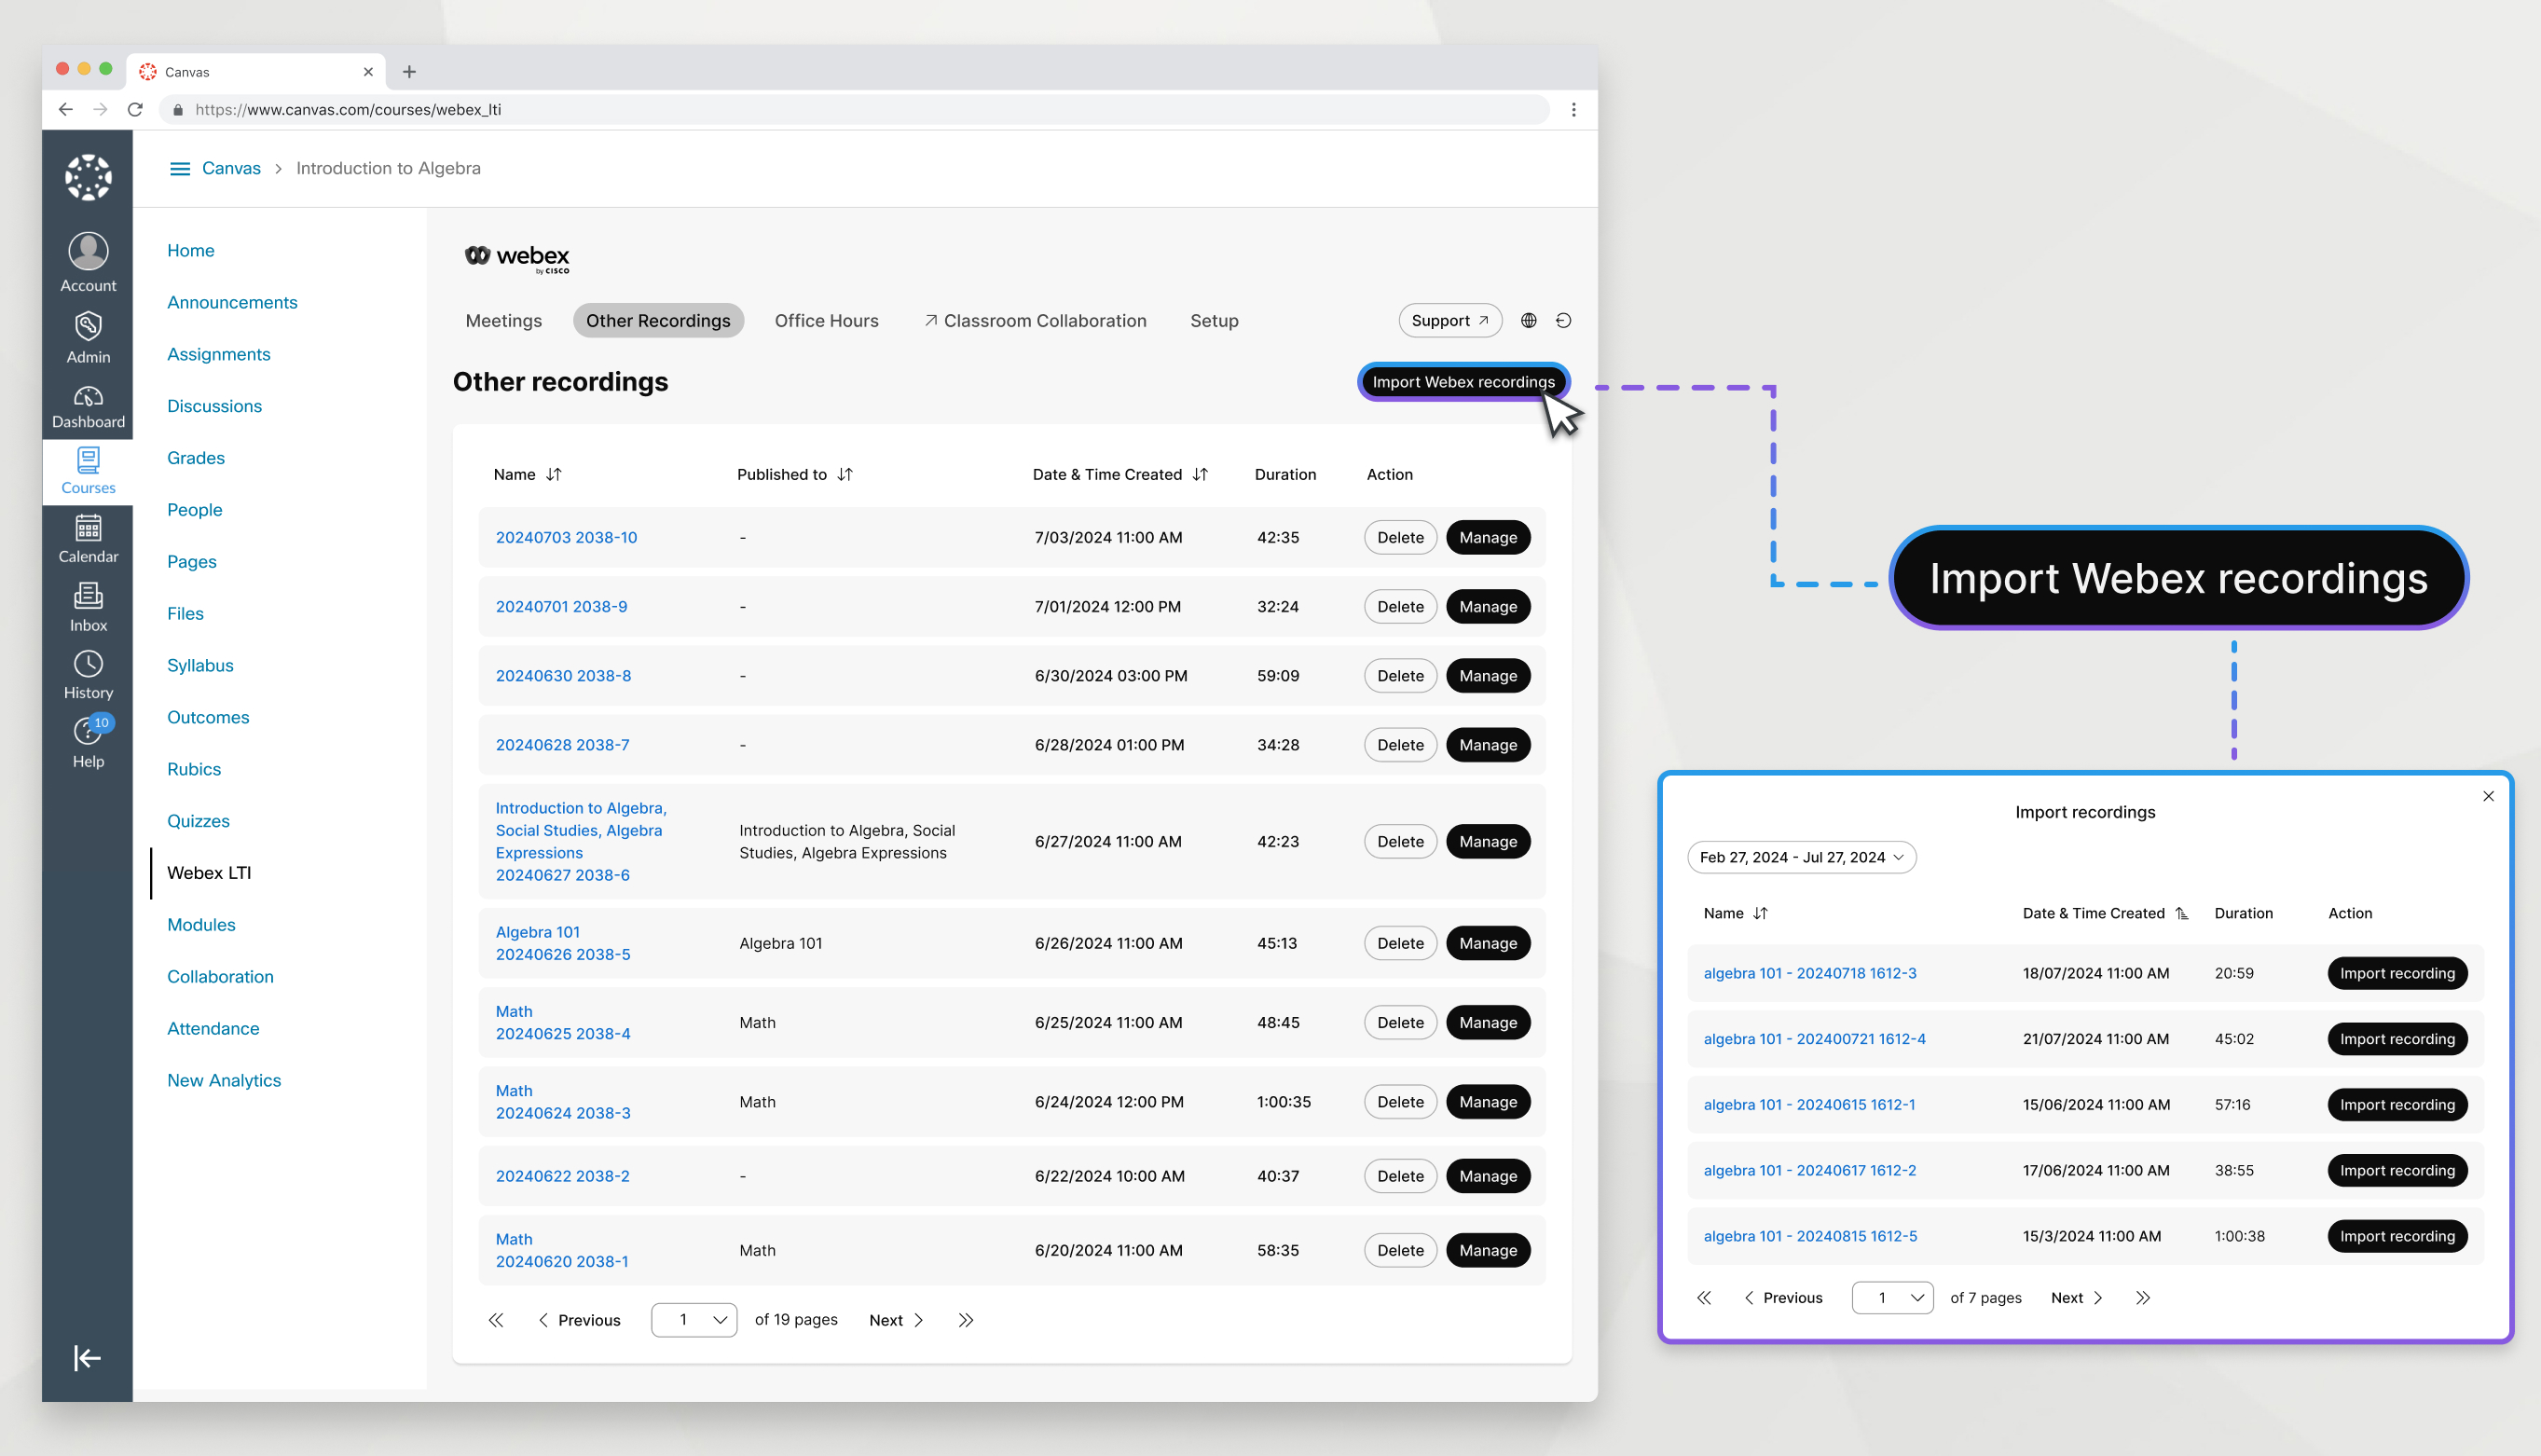2541x1456 pixels.
Task: Sort main table by Name
Action: pos(554,474)
